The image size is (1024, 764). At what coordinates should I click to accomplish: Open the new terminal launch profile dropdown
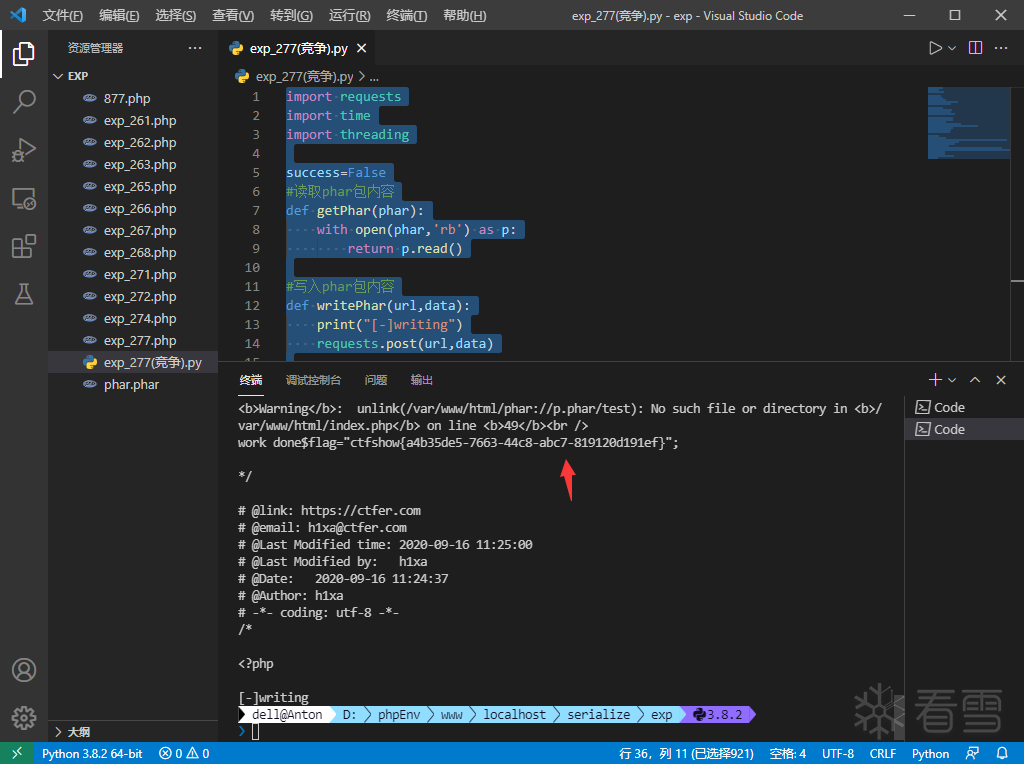click(x=952, y=380)
